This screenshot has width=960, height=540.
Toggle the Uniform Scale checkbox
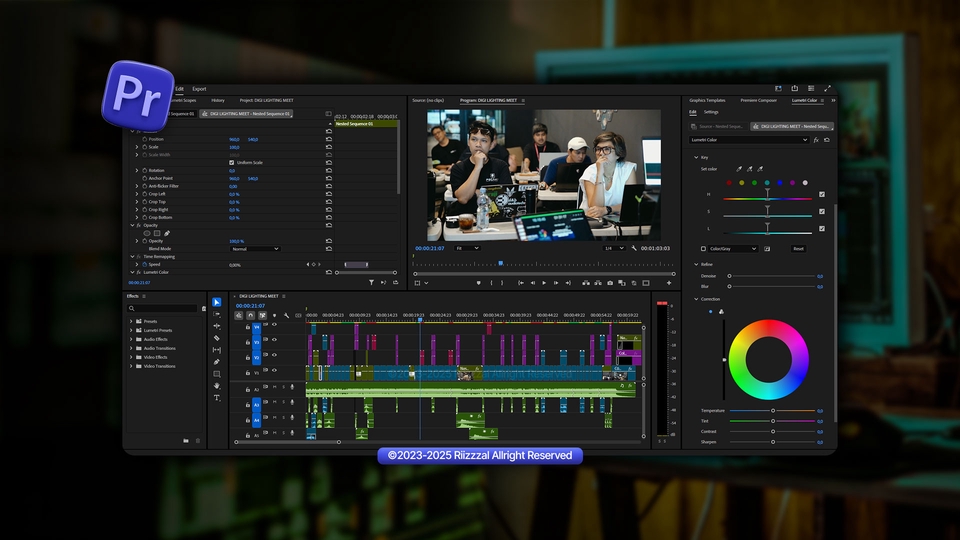(231, 162)
